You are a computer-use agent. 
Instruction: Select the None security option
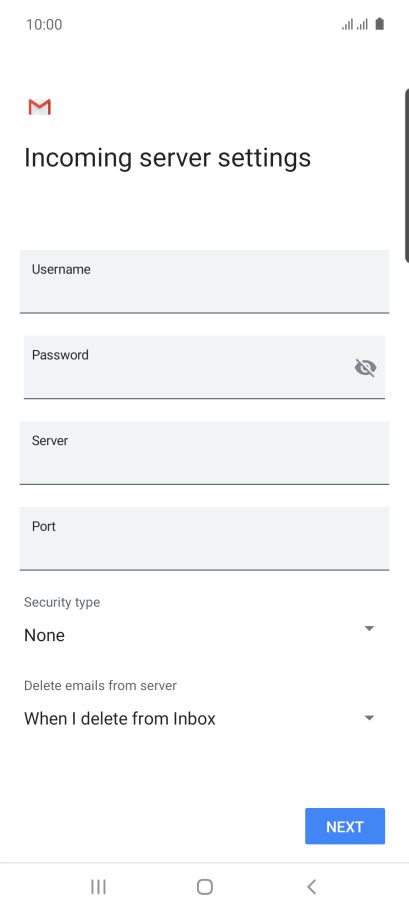click(44, 635)
